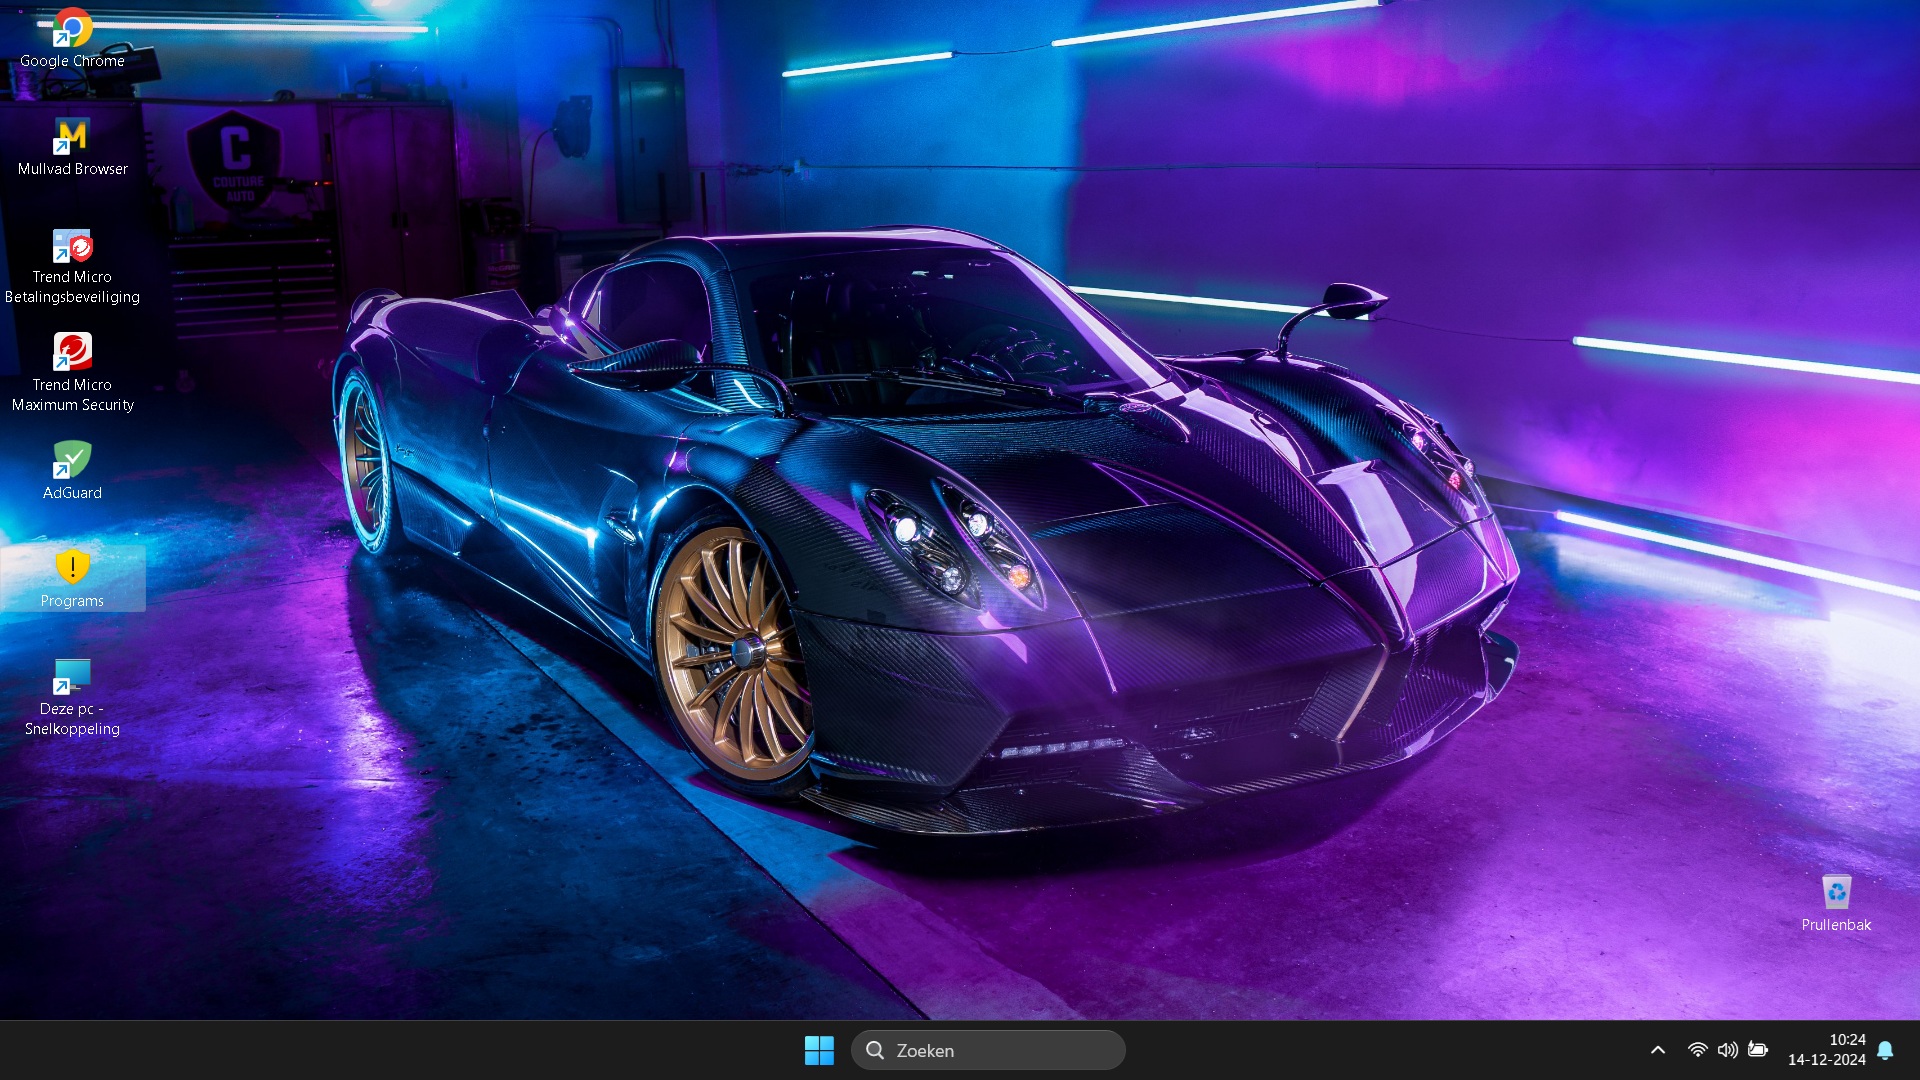Click the speaker volume tray icon
The width and height of the screenshot is (1920, 1080).
click(x=1727, y=1050)
